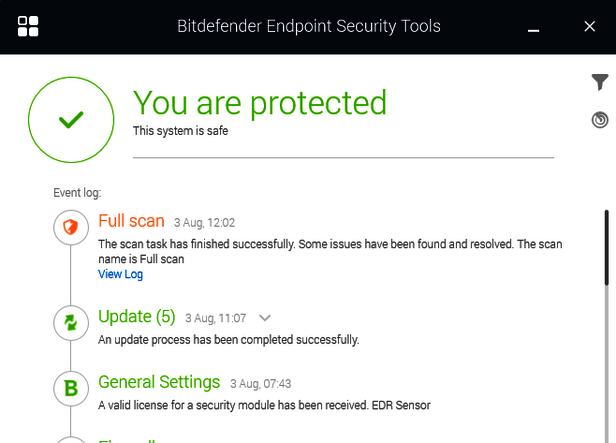616x443 pixels.
Task: Click the "You are protected" heading
Action: pyautogui.click(x=260, y=103)
